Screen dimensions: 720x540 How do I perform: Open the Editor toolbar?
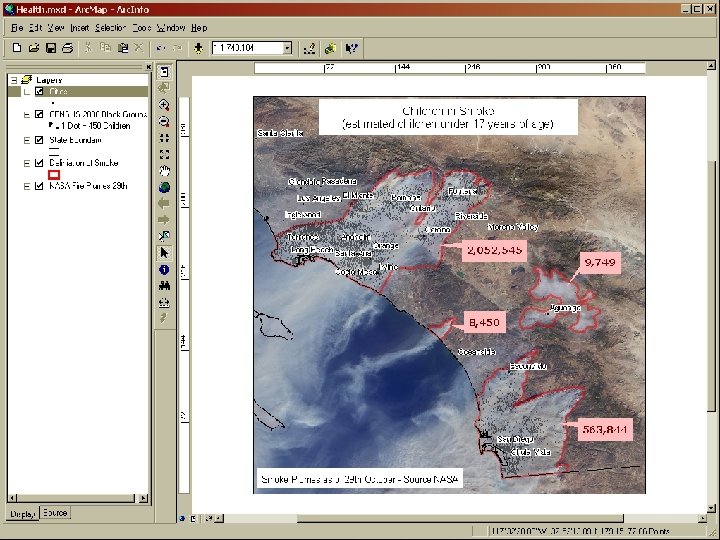pyautogui.click(x=309, y=48)
